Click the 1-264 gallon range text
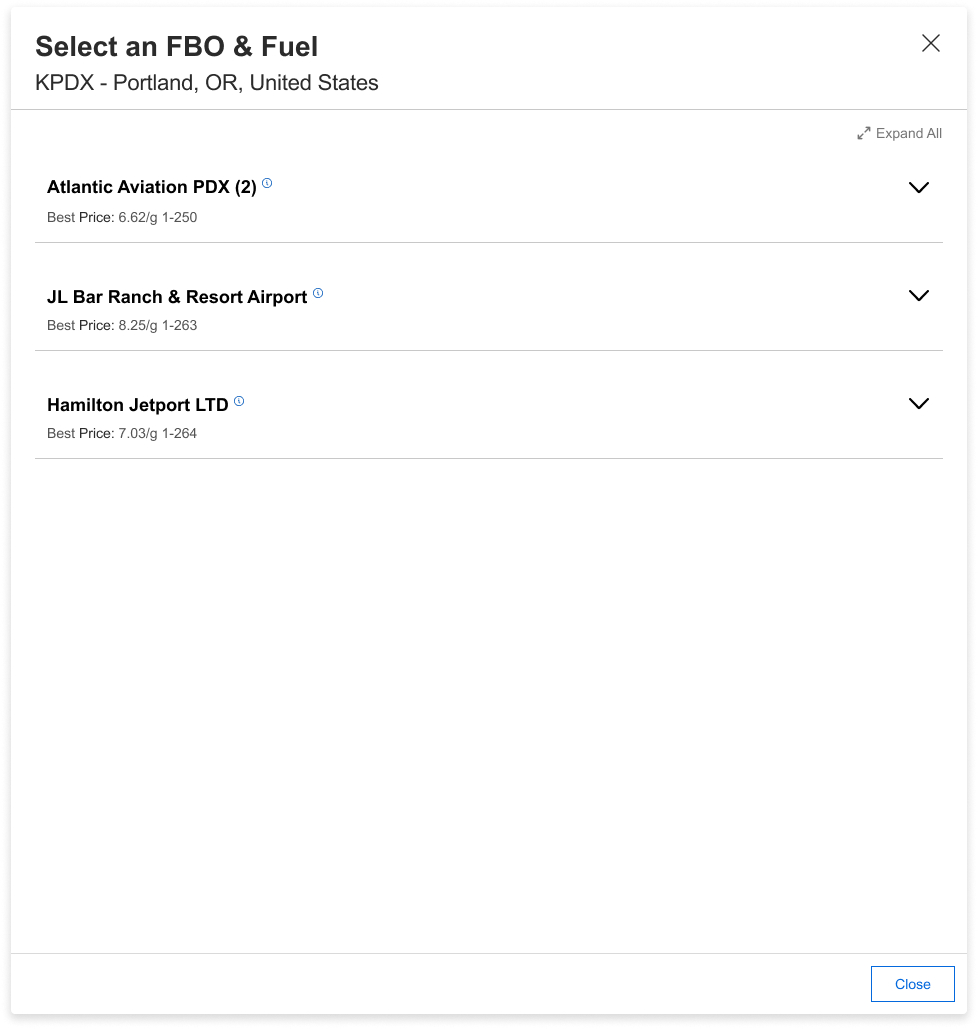 pos(180,433)
